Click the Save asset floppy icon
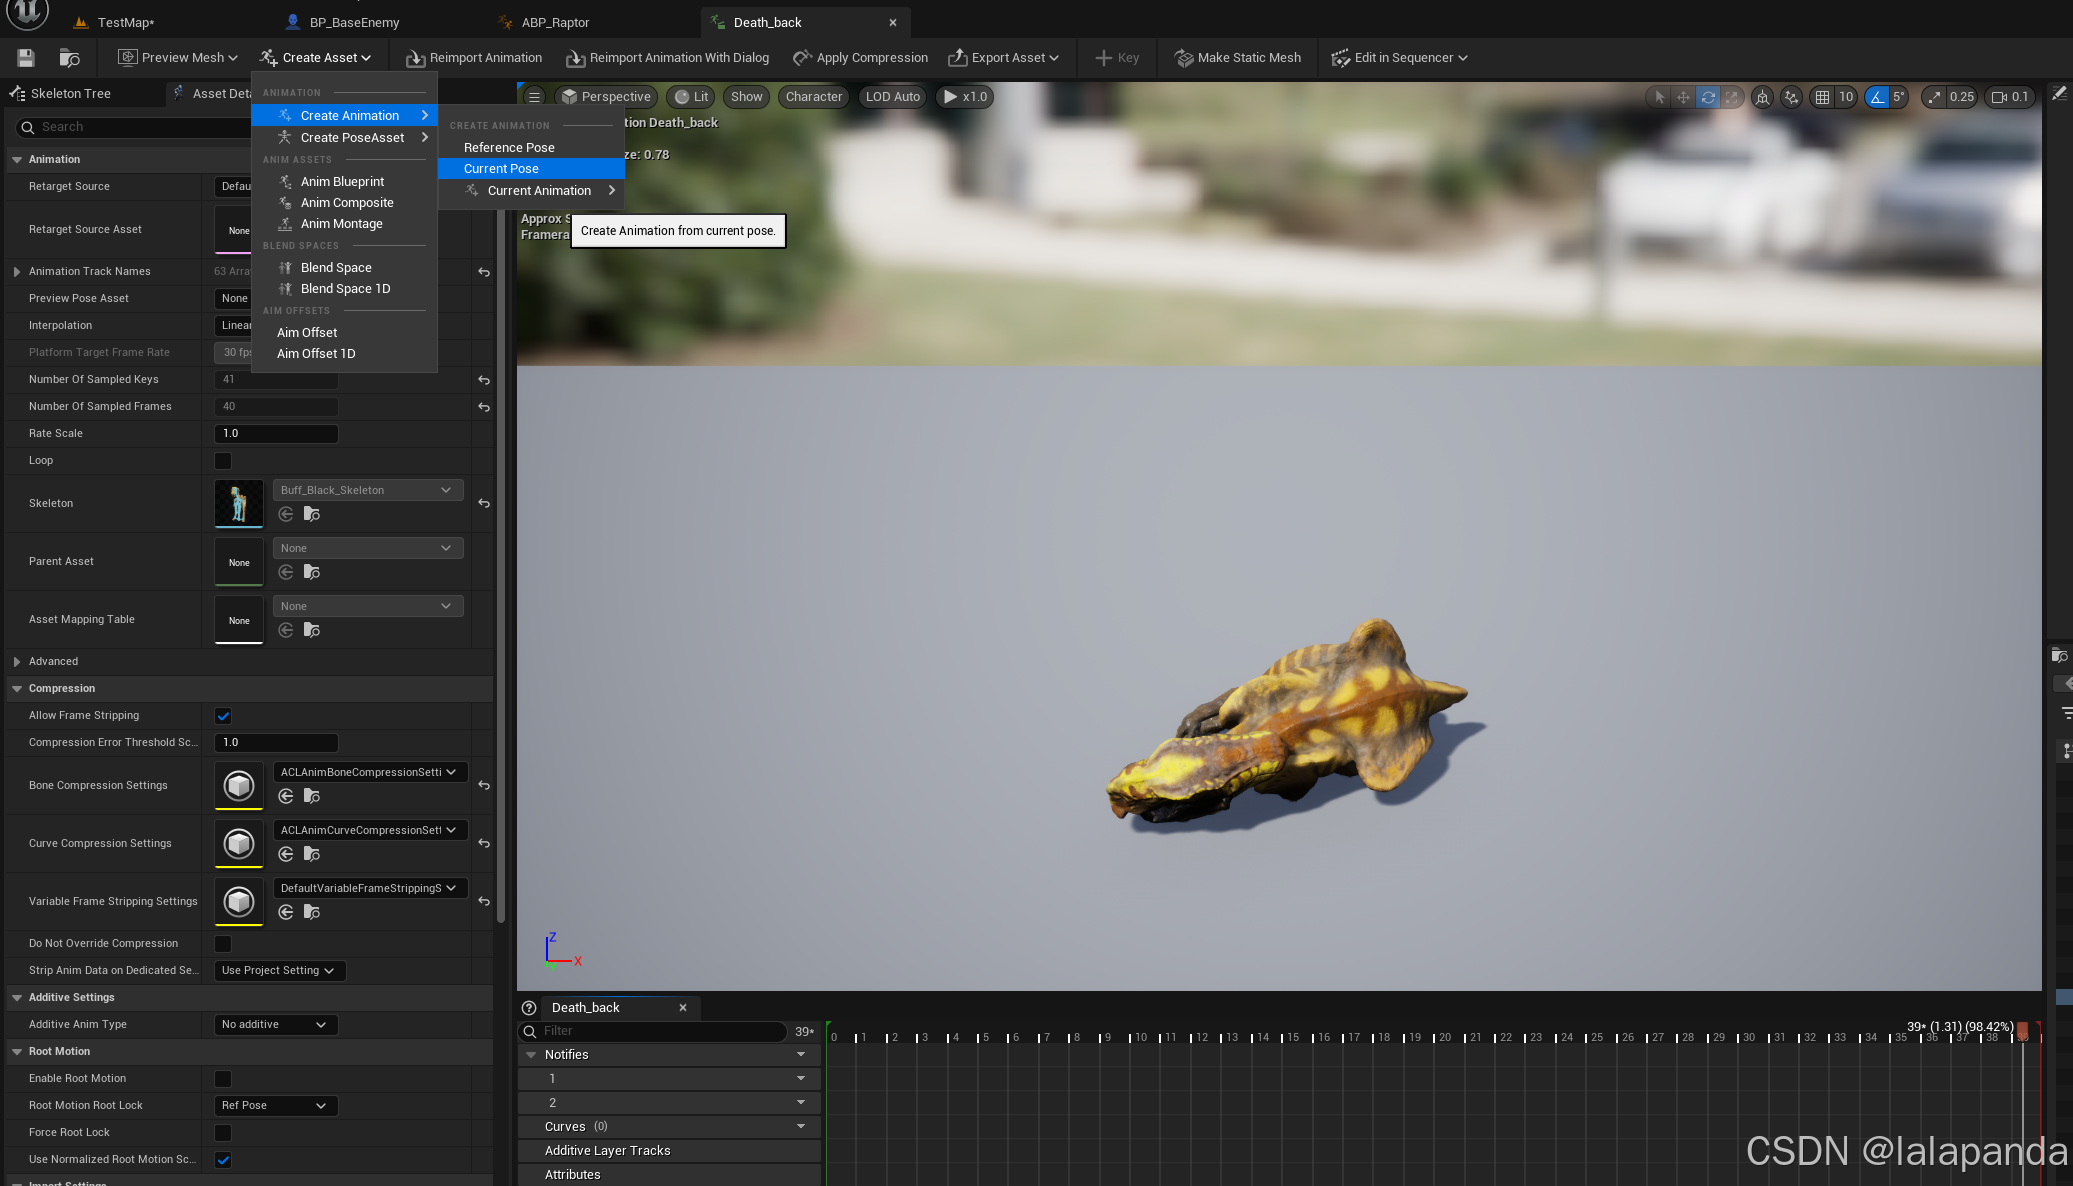This screenshot has height=1186, width=2073. 26,58
